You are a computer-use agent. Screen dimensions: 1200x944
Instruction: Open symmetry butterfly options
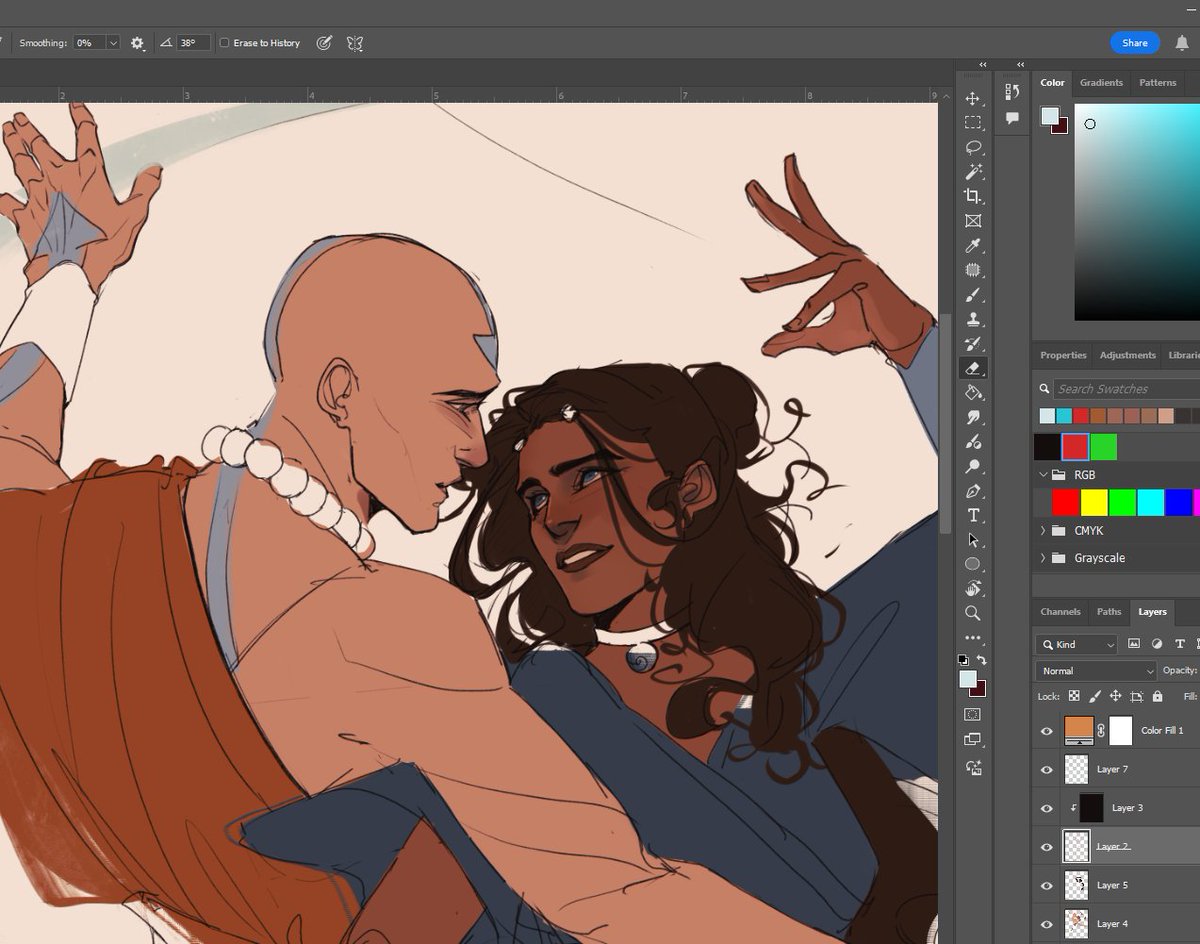tap(355, 43)
